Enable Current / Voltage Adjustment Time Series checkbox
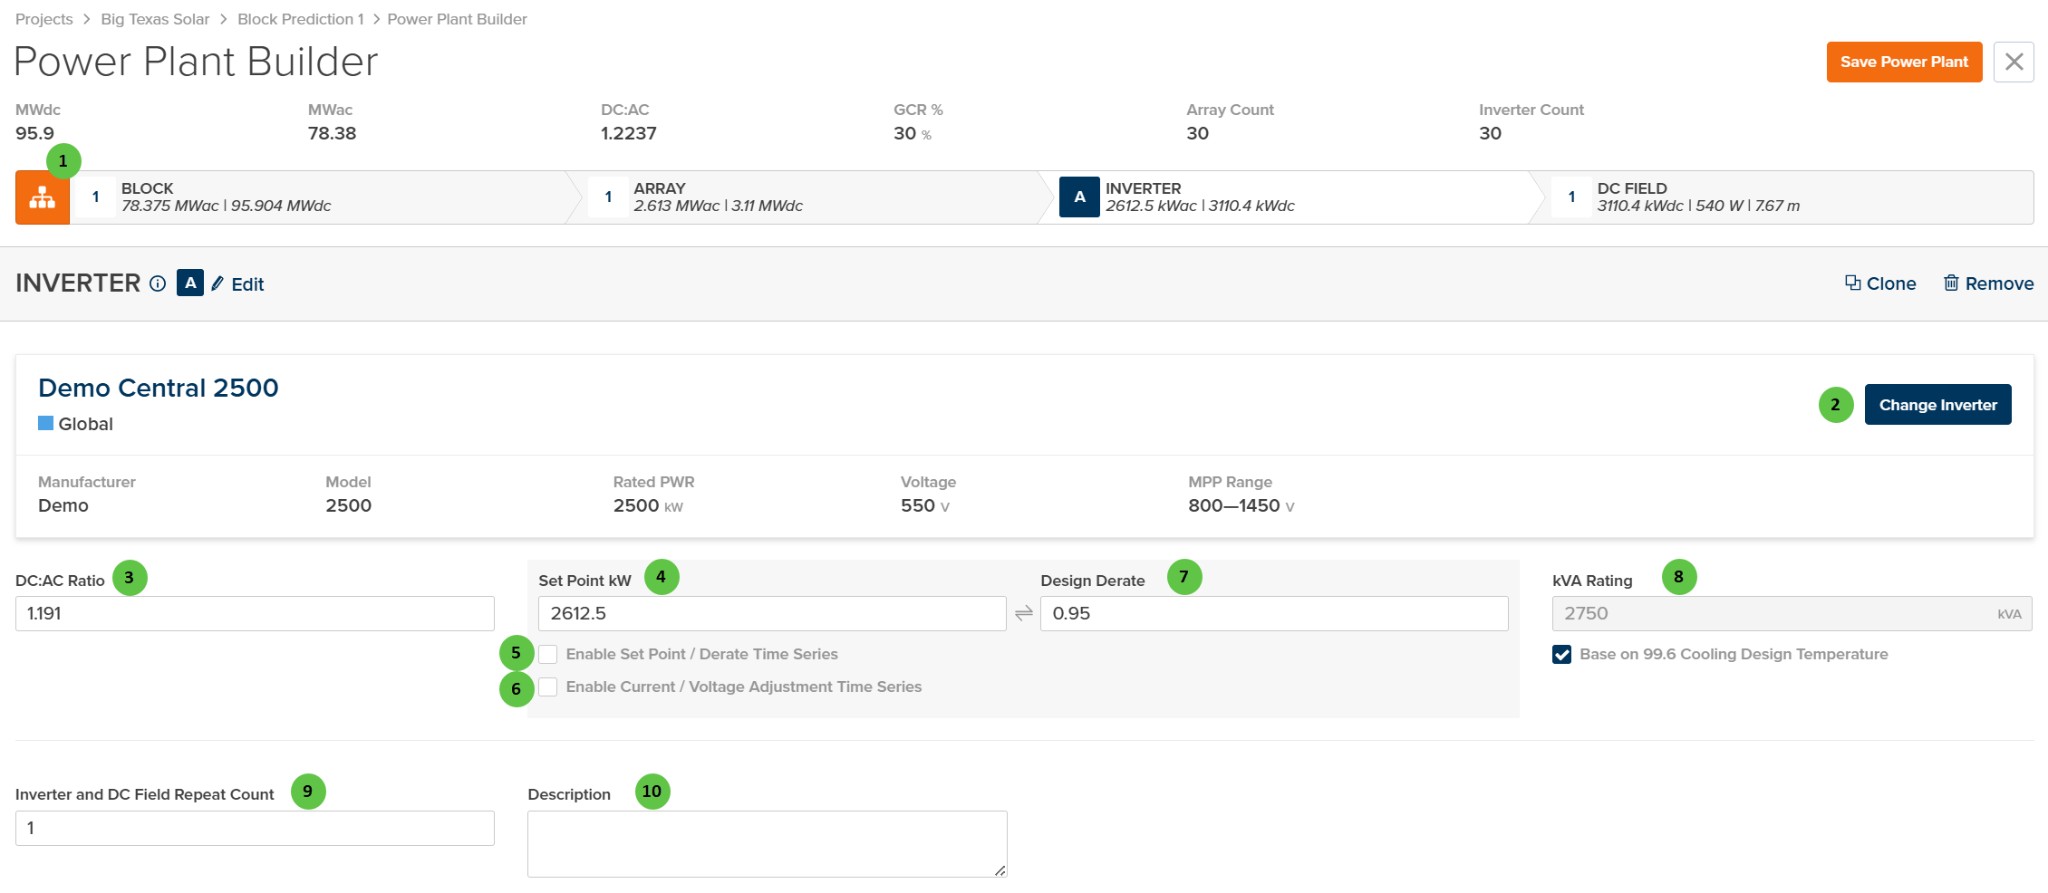This screenshot has width=2048, height=893. (548, 687)
